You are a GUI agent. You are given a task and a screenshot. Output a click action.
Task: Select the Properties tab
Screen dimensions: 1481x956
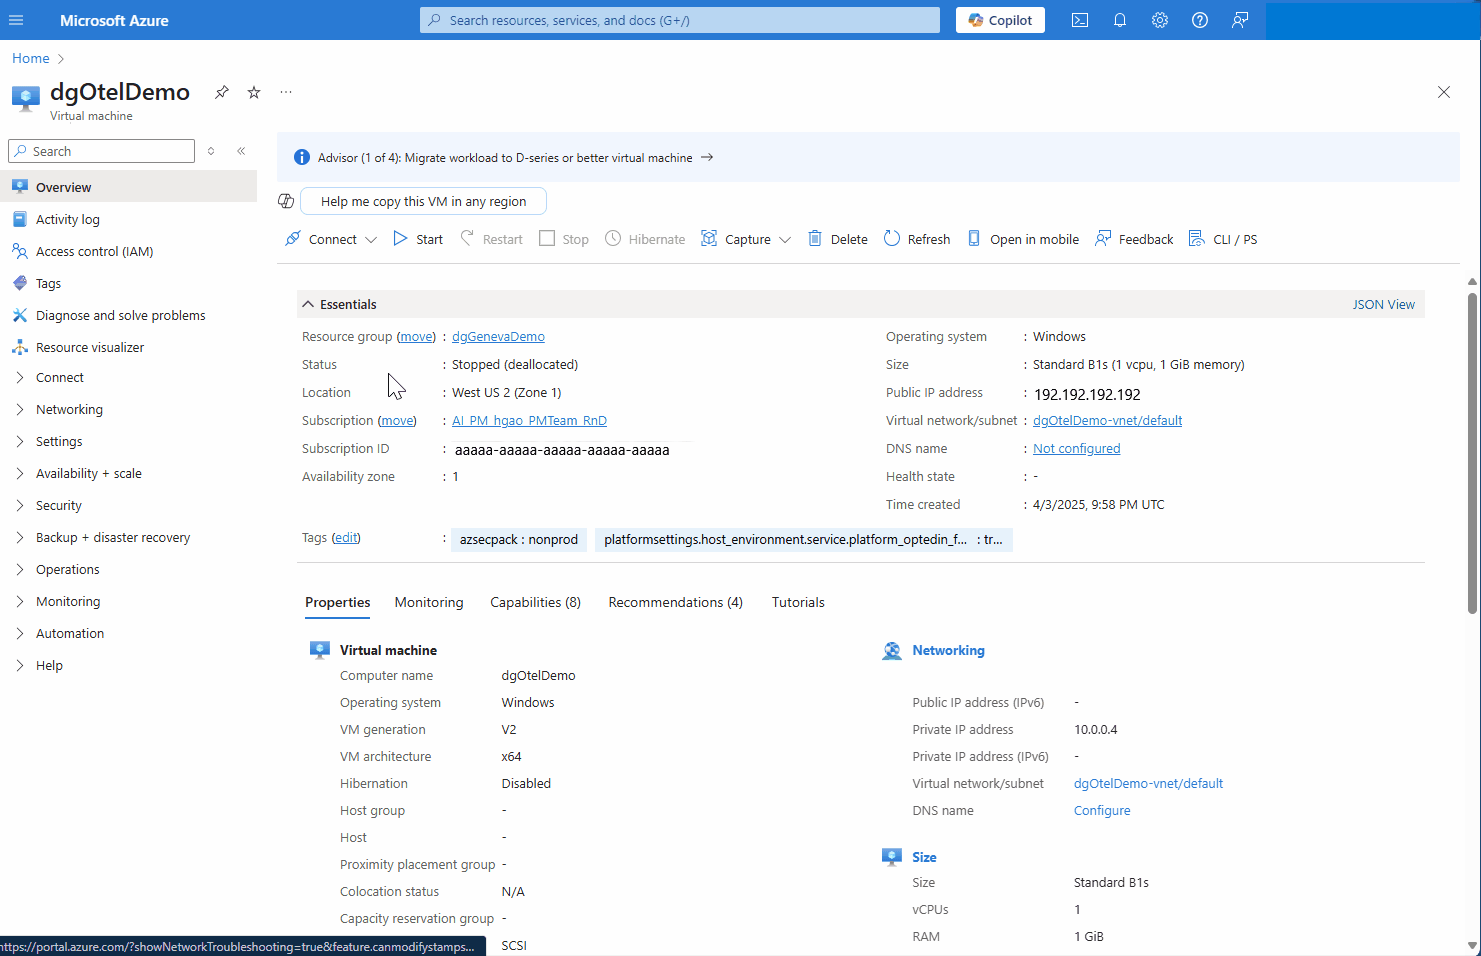(338, 602)
